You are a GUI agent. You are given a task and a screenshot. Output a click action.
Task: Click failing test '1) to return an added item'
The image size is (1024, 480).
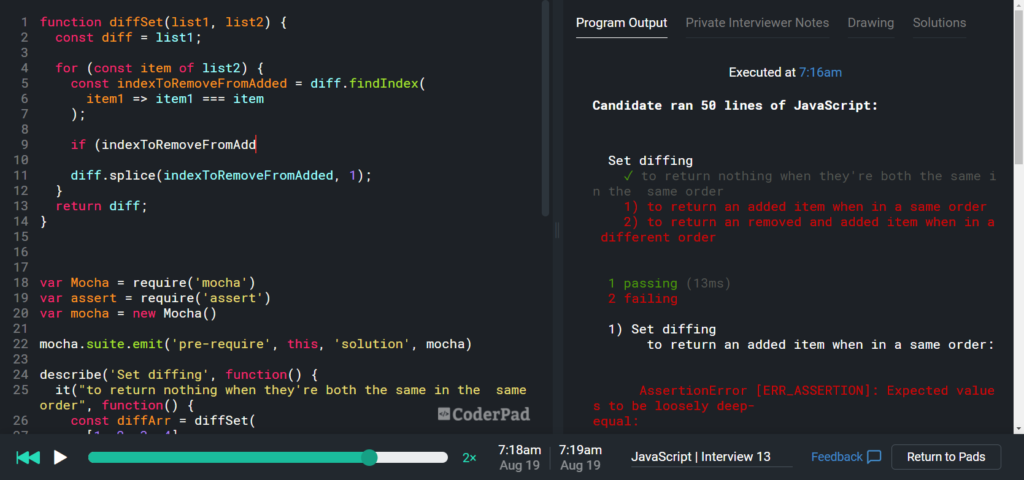pos(805,207)
